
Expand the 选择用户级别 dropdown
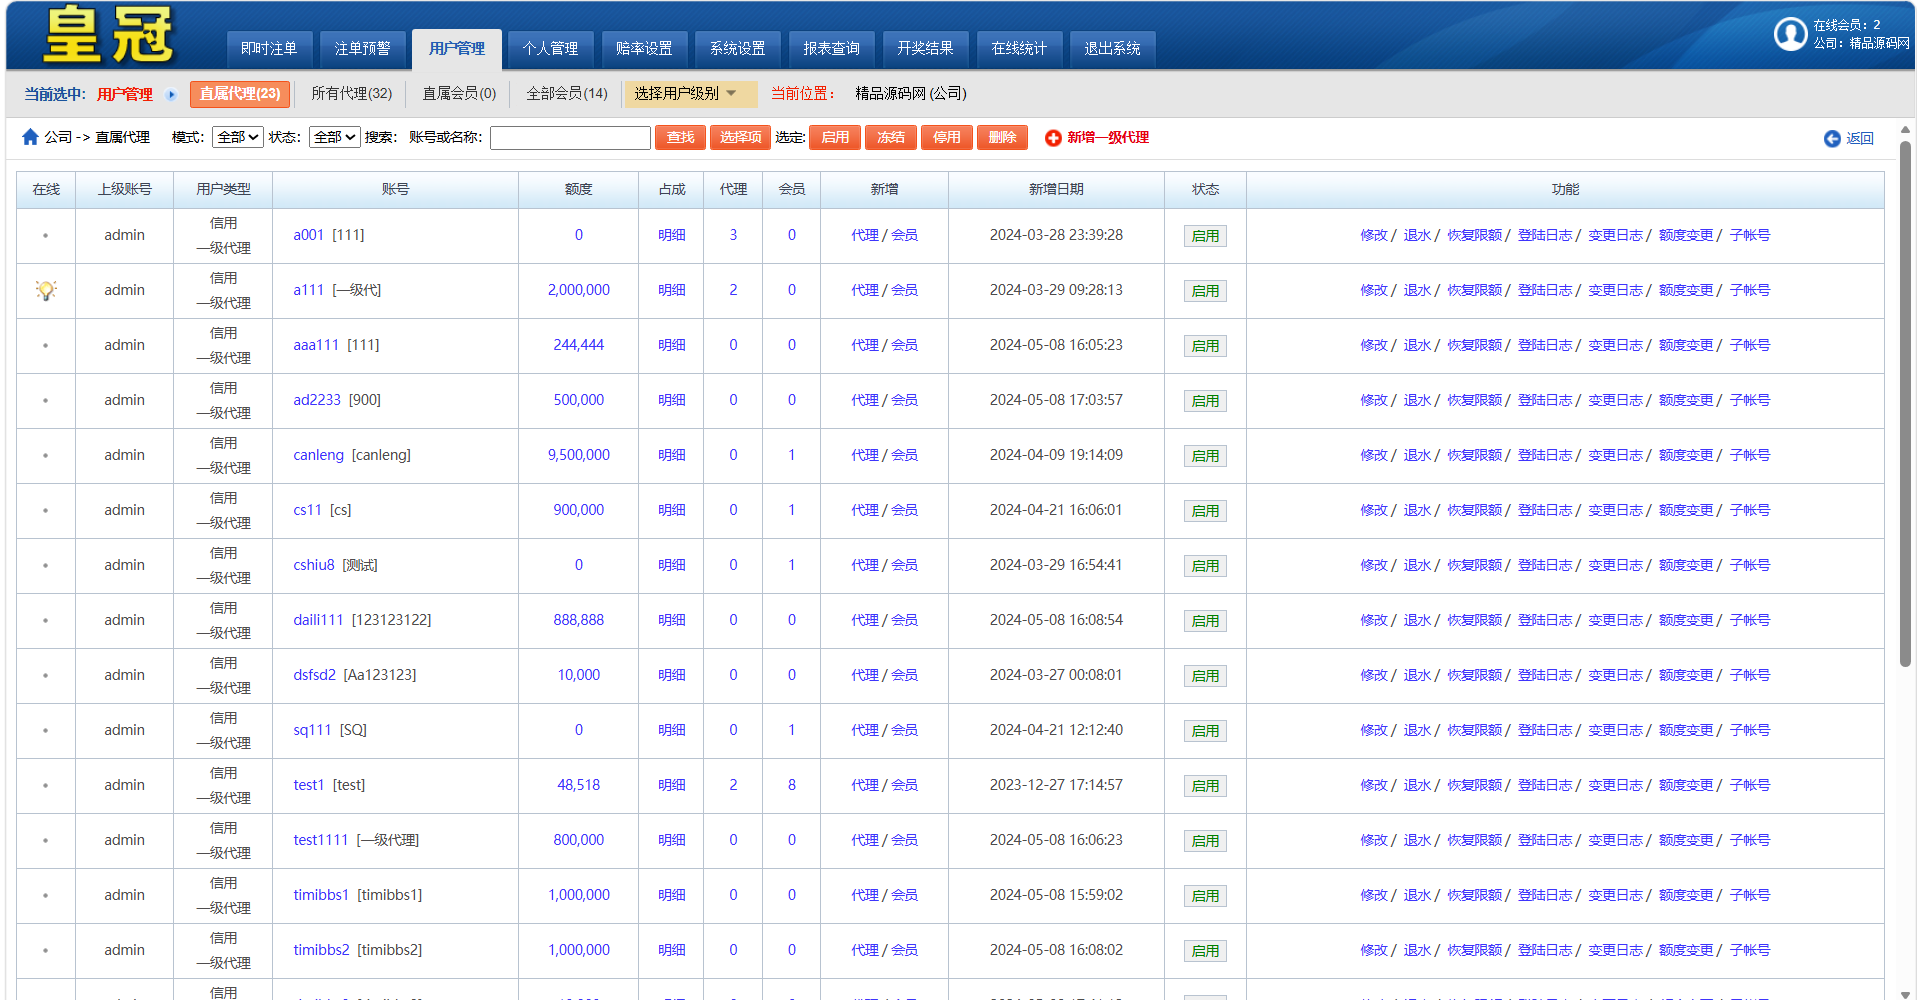tap(688, 94)
